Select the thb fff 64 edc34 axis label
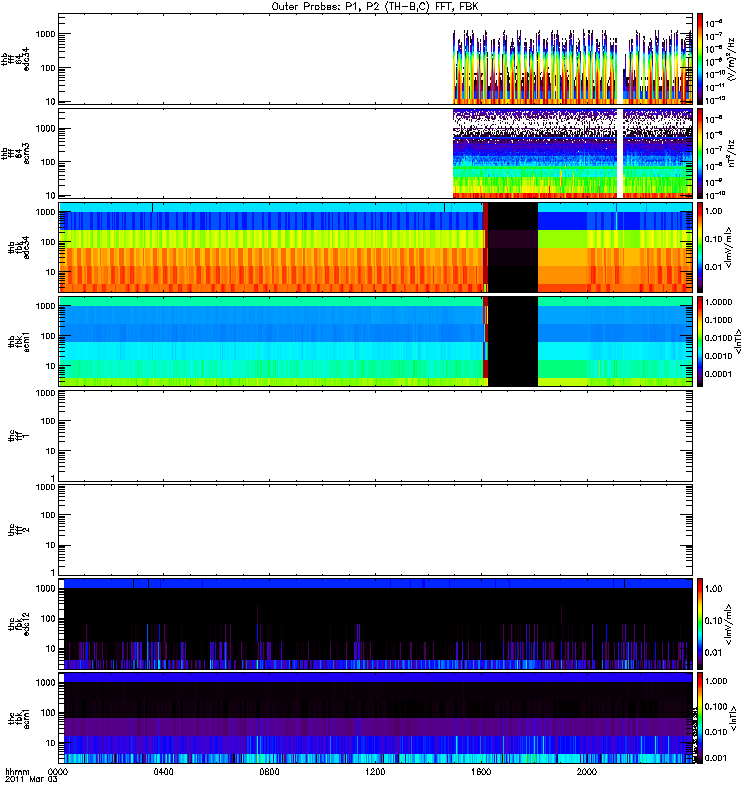This screenshot has height=800, width=750. pos(16,59)
